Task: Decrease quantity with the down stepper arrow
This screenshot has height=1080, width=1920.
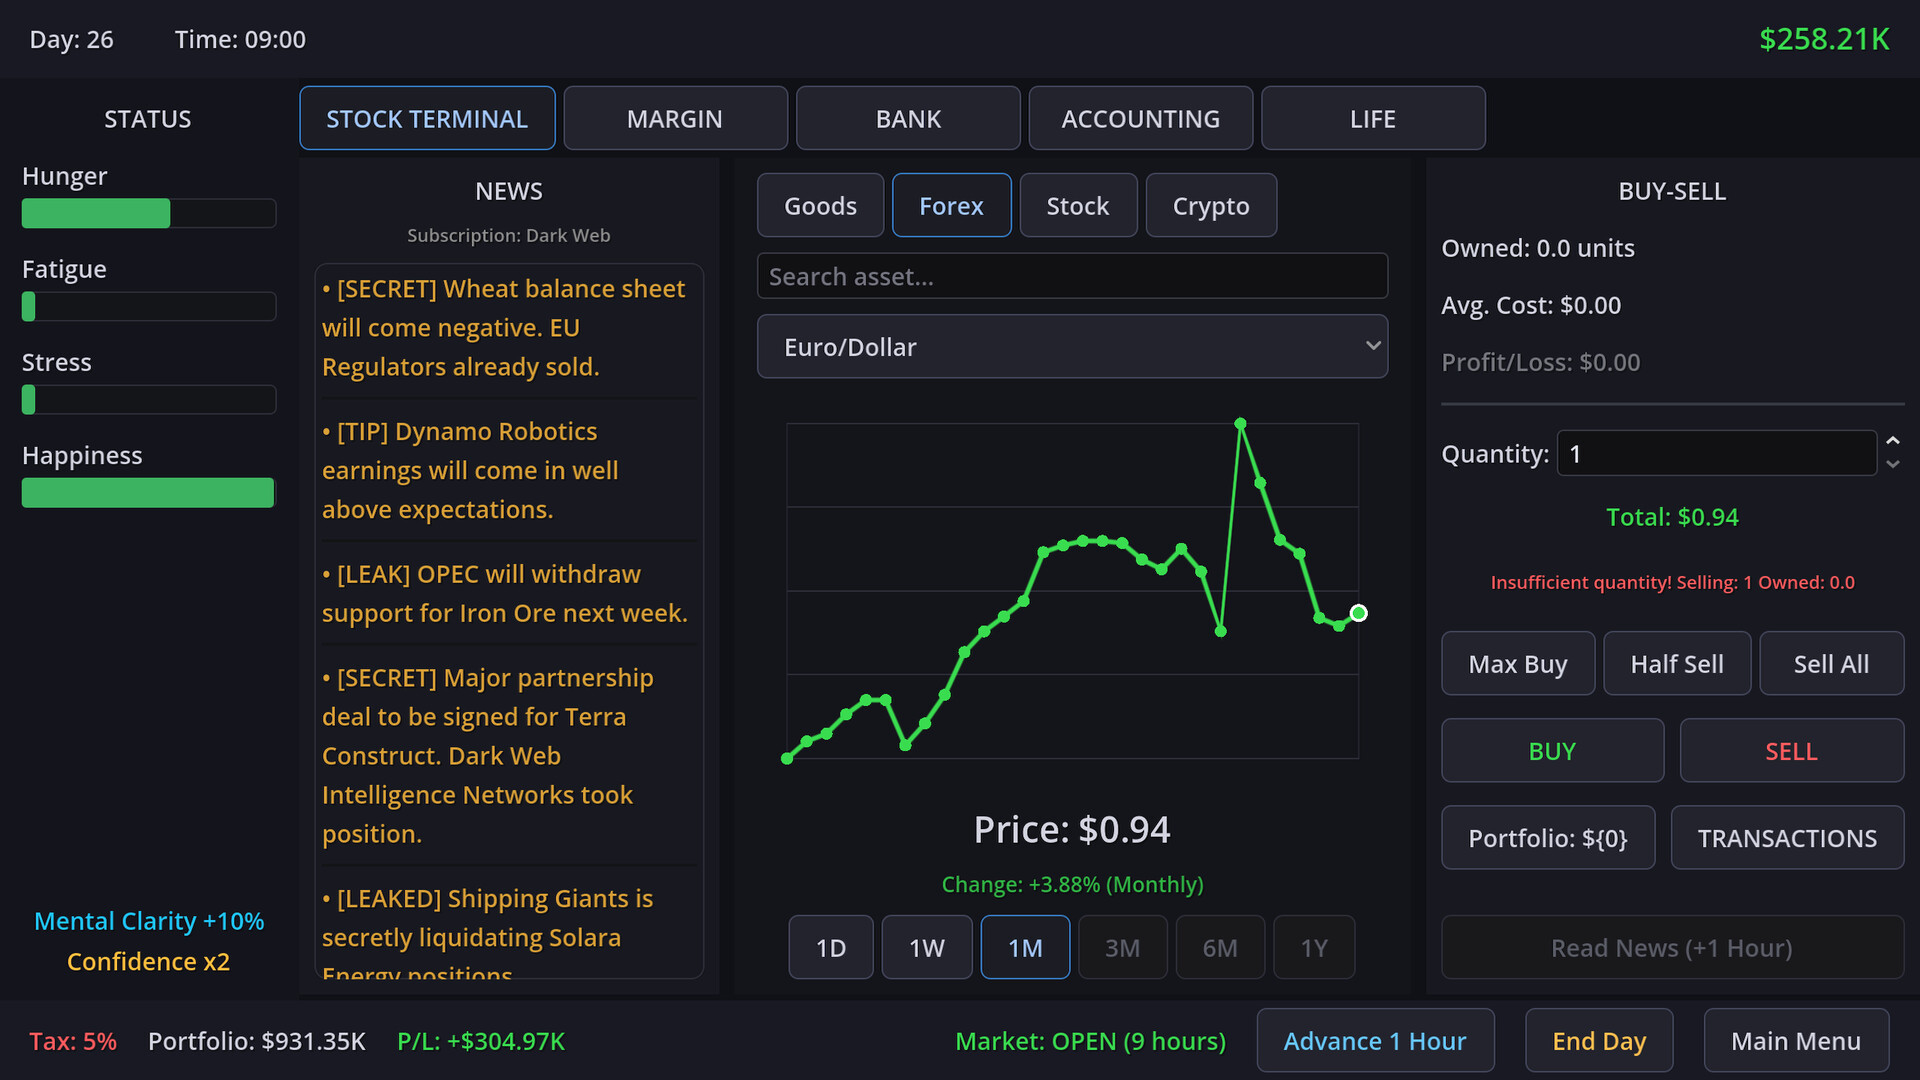Action: tap(1892, 465)
